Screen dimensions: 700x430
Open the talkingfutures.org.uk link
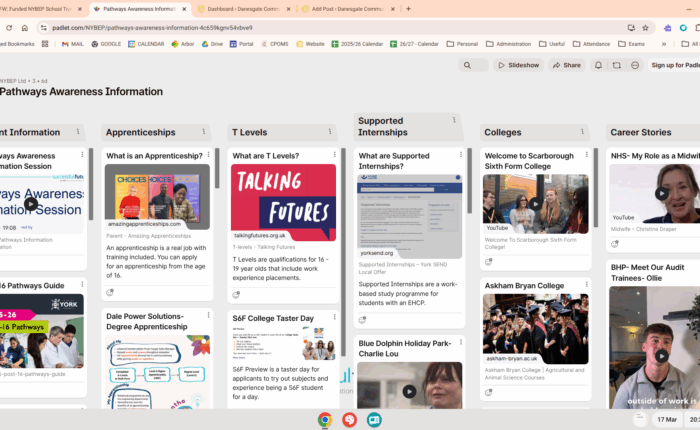pos(260,235)
